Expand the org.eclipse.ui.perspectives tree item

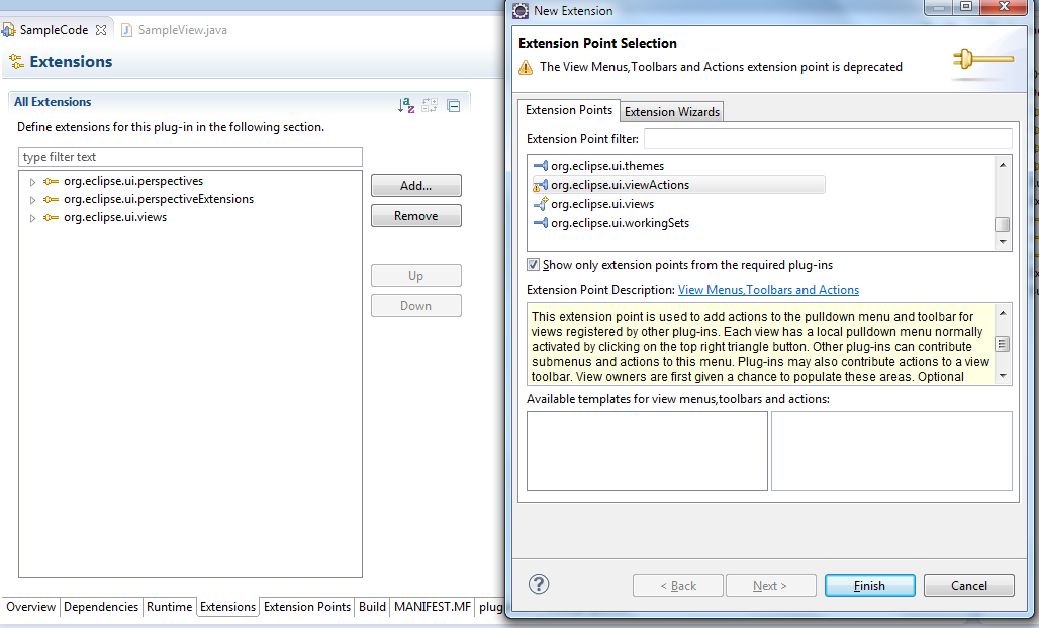[30, 180]
